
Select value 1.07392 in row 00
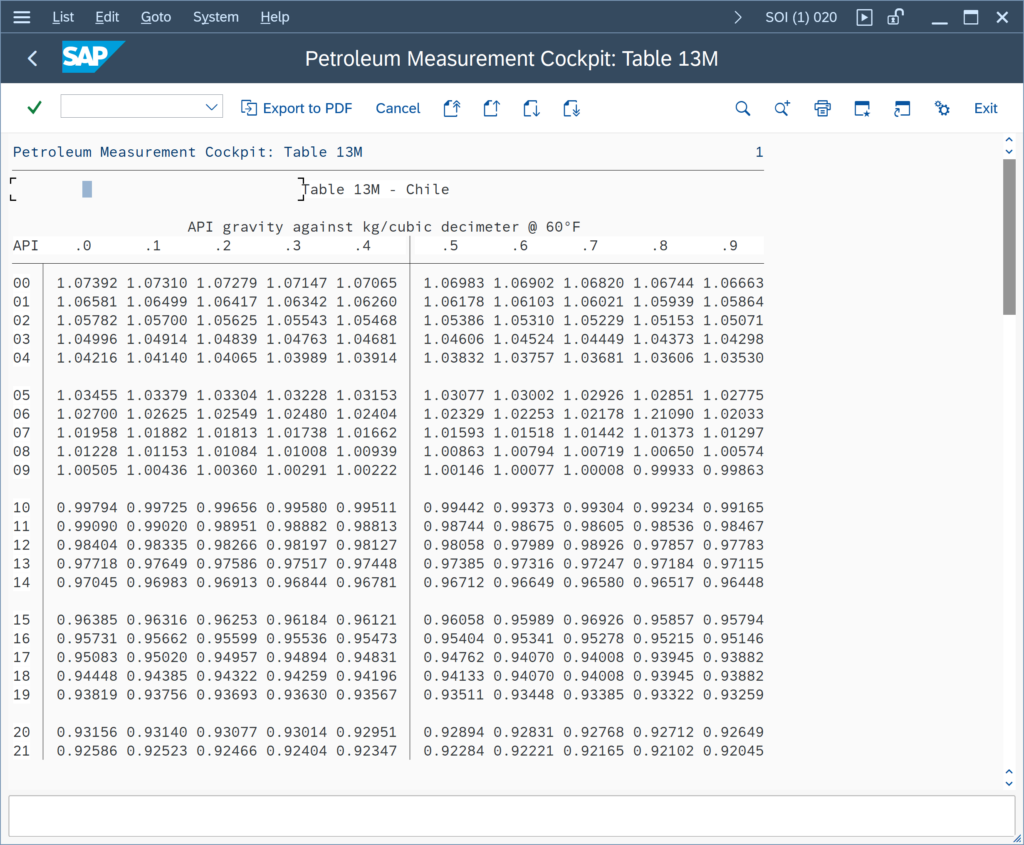pos(87,283)
